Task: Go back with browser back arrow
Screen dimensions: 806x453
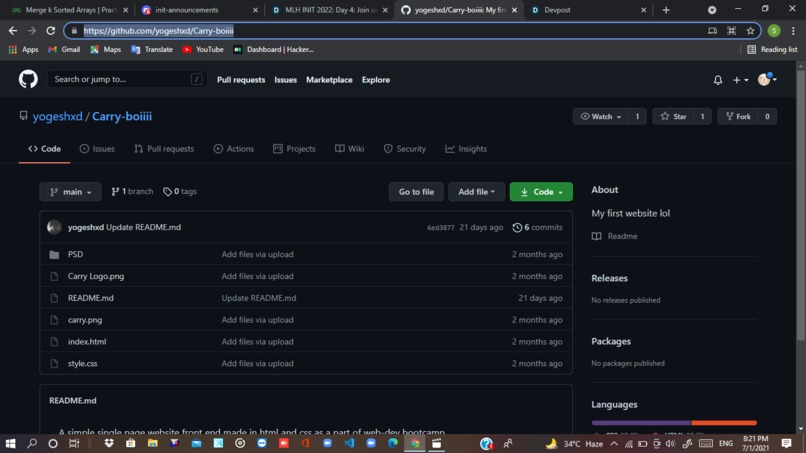Action: coord(13,31)
